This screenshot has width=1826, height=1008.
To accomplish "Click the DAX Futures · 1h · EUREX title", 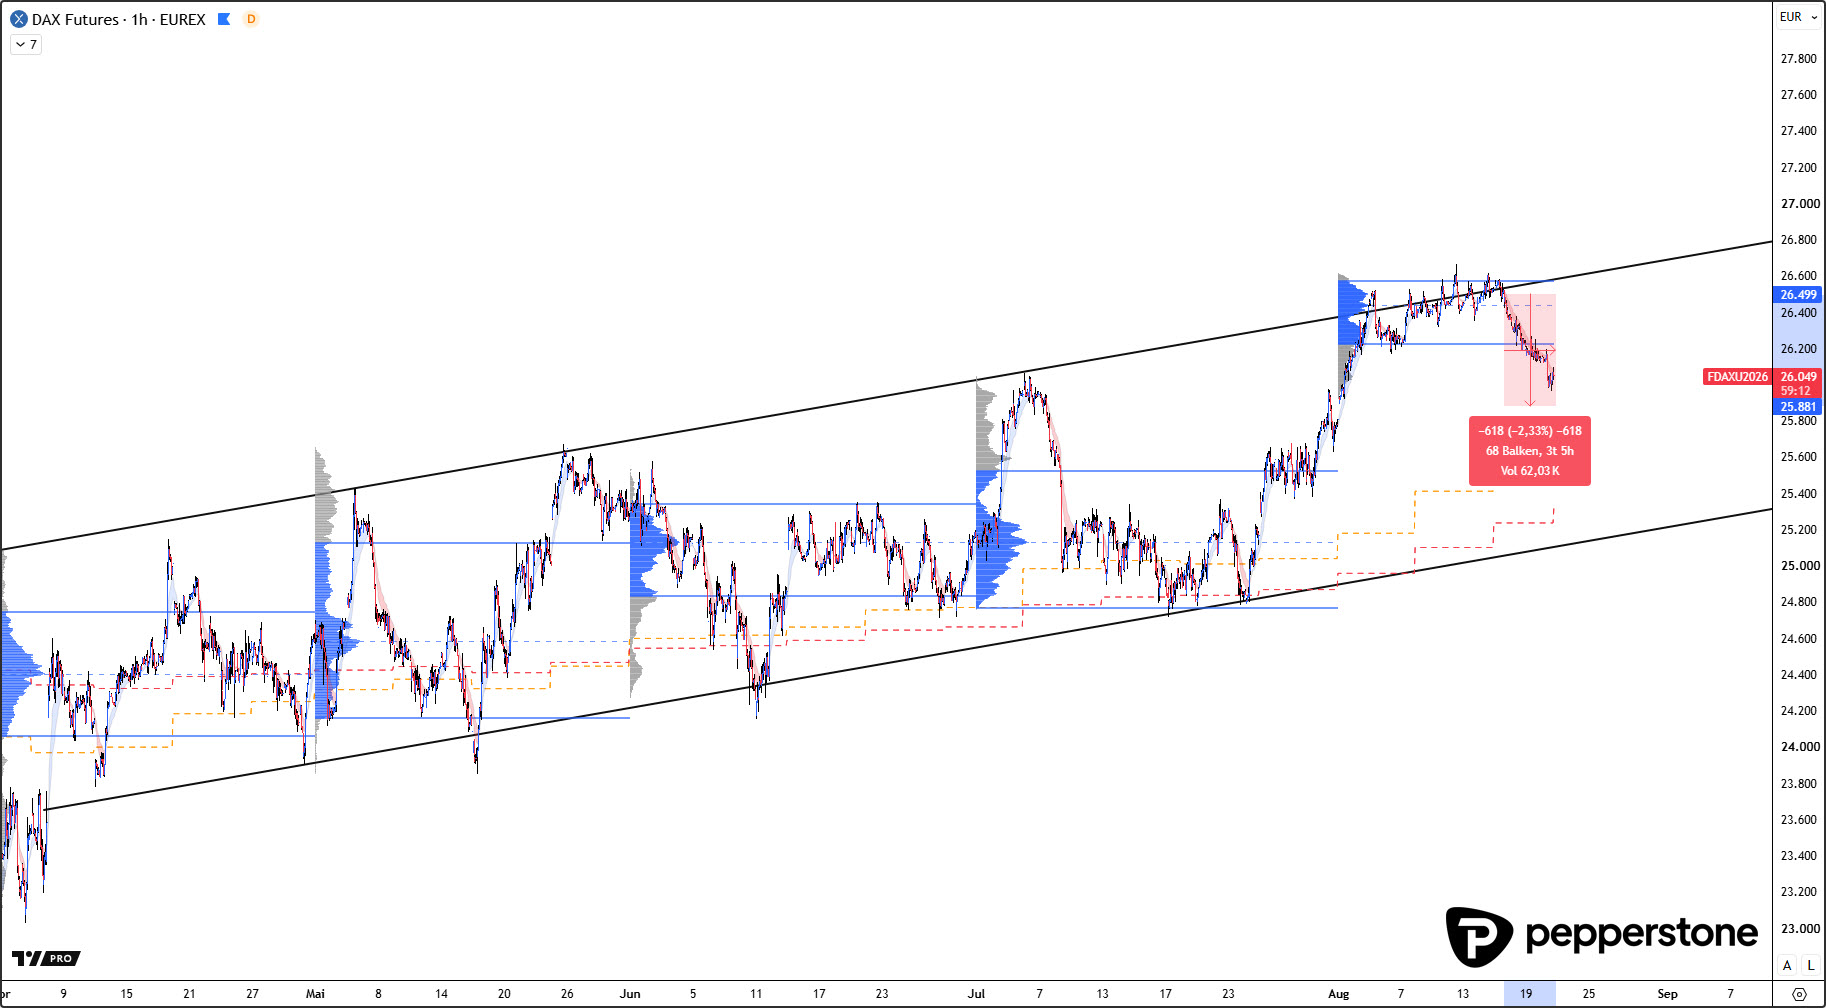I will tap(119, 19).
